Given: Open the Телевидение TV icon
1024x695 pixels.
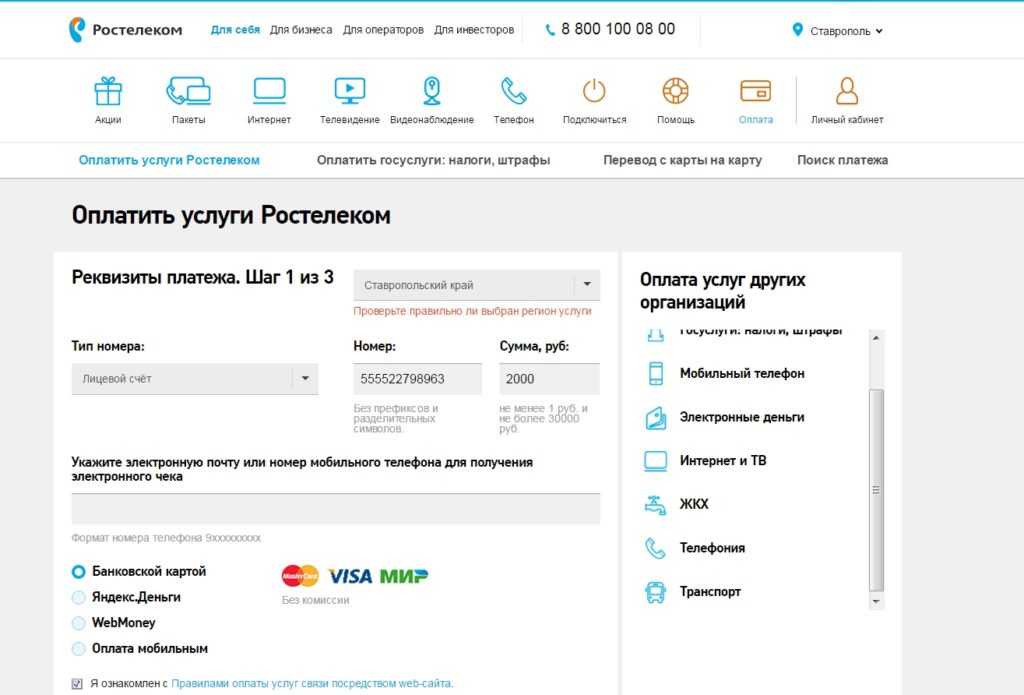Looking at the screenshot, I should 349,91.
